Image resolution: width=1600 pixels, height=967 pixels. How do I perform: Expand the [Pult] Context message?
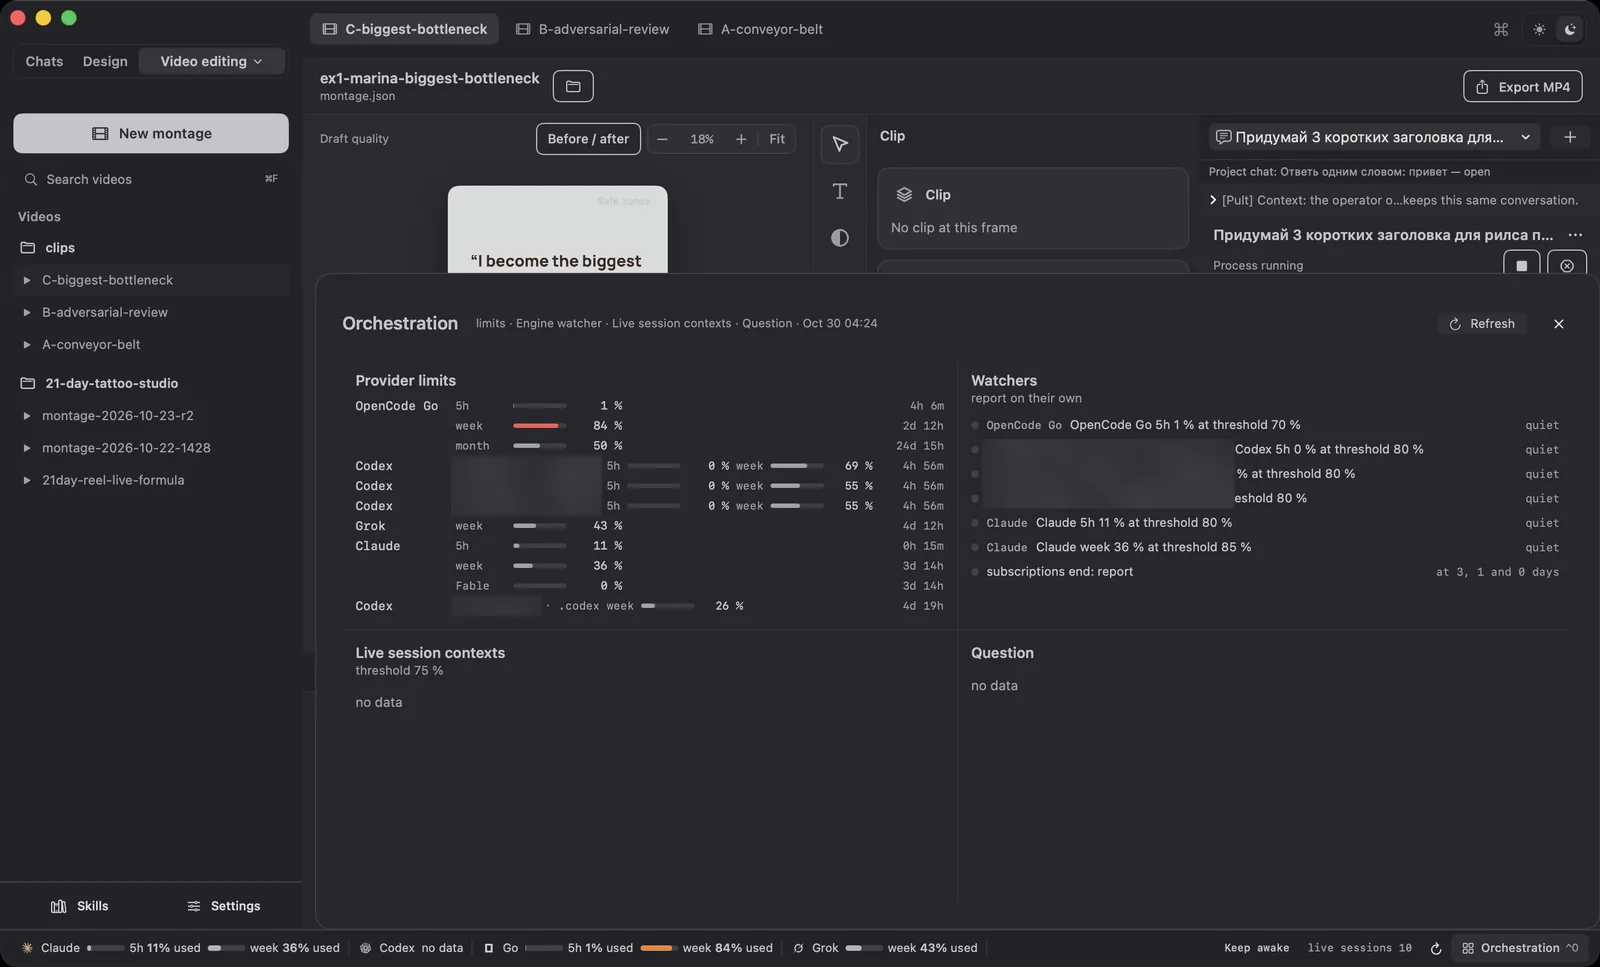[x=1213, y=200]
